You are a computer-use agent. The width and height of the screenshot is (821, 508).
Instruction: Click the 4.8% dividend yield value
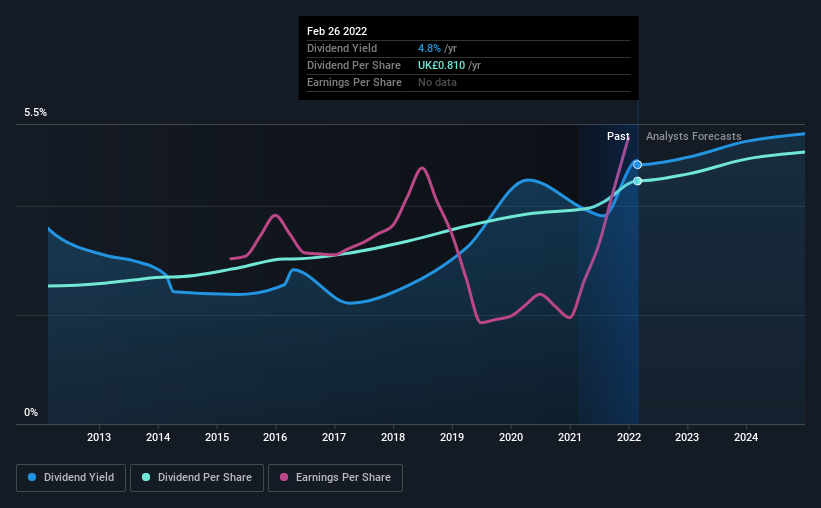(x=429, y=48)
